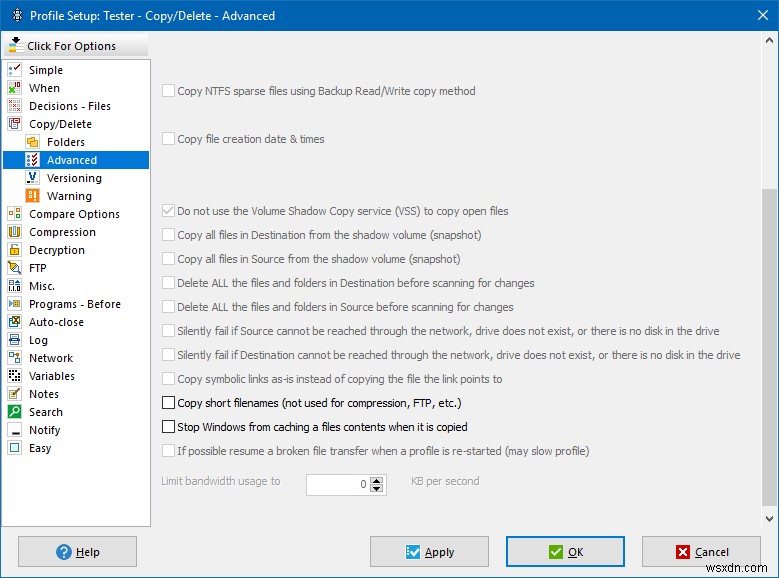Toggle Stop Windows from caching checkbox
The image size is (779, 578).
168,427
